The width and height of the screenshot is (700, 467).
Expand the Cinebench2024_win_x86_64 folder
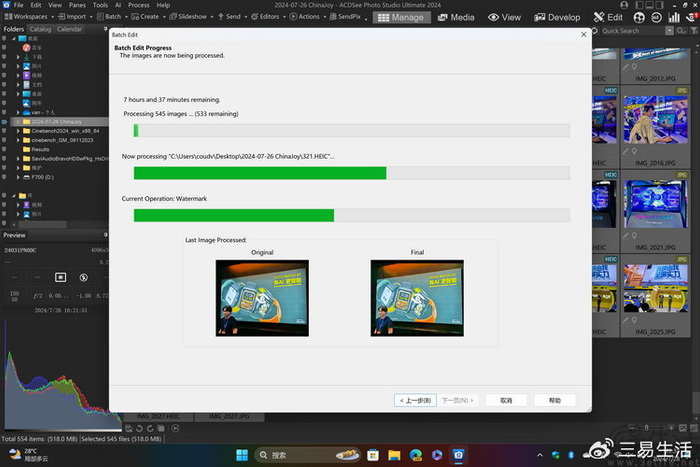point(18,131)
